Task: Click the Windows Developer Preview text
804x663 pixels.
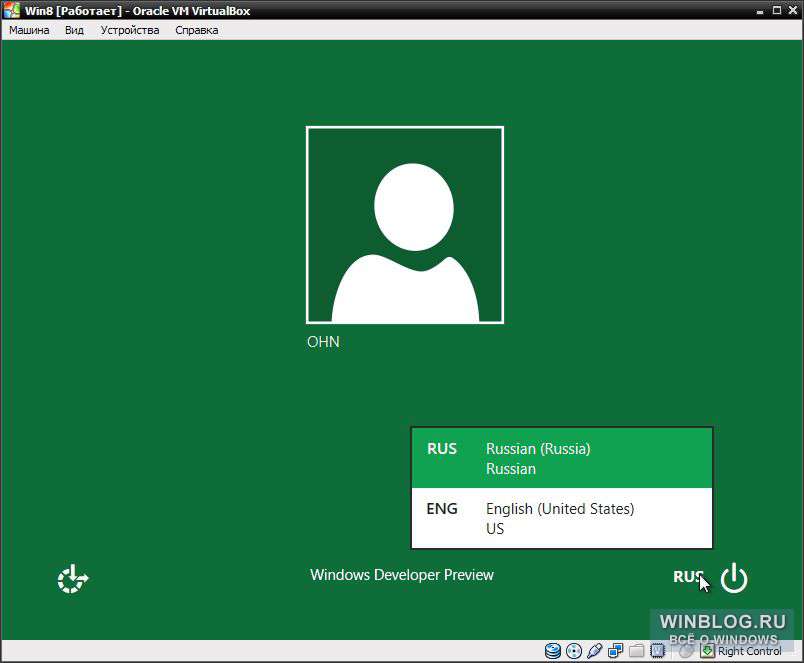Action: click(401, 575)
